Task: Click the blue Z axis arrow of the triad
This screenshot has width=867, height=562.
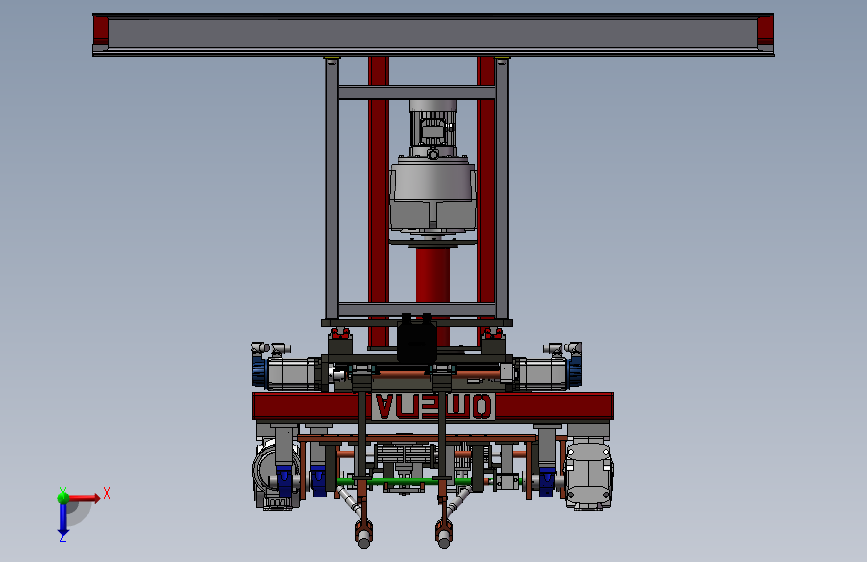Action: point(63,520)
